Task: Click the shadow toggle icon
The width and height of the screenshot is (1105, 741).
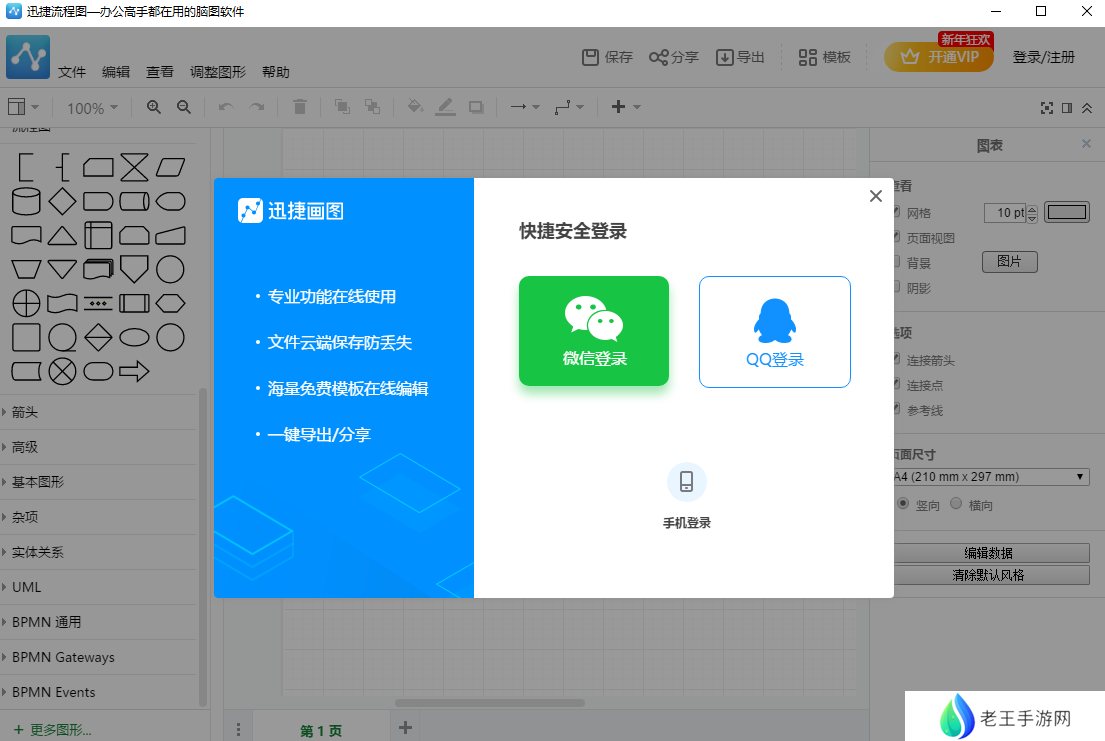Action: pos(476,107)
